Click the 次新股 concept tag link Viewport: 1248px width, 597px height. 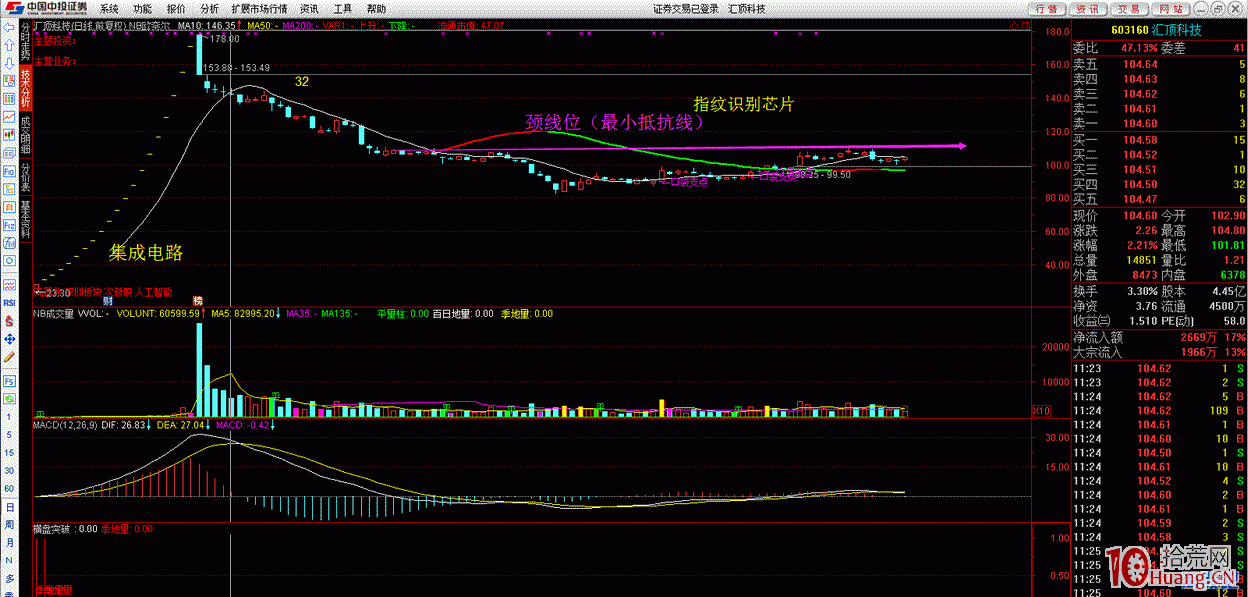click(x=119, y=292)
